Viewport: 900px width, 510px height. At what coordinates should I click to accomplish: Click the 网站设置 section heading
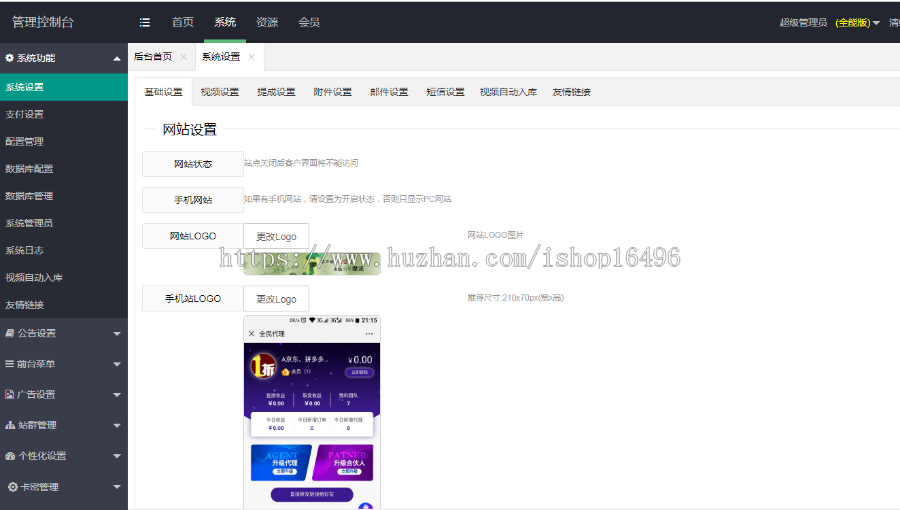pos(189,130)
